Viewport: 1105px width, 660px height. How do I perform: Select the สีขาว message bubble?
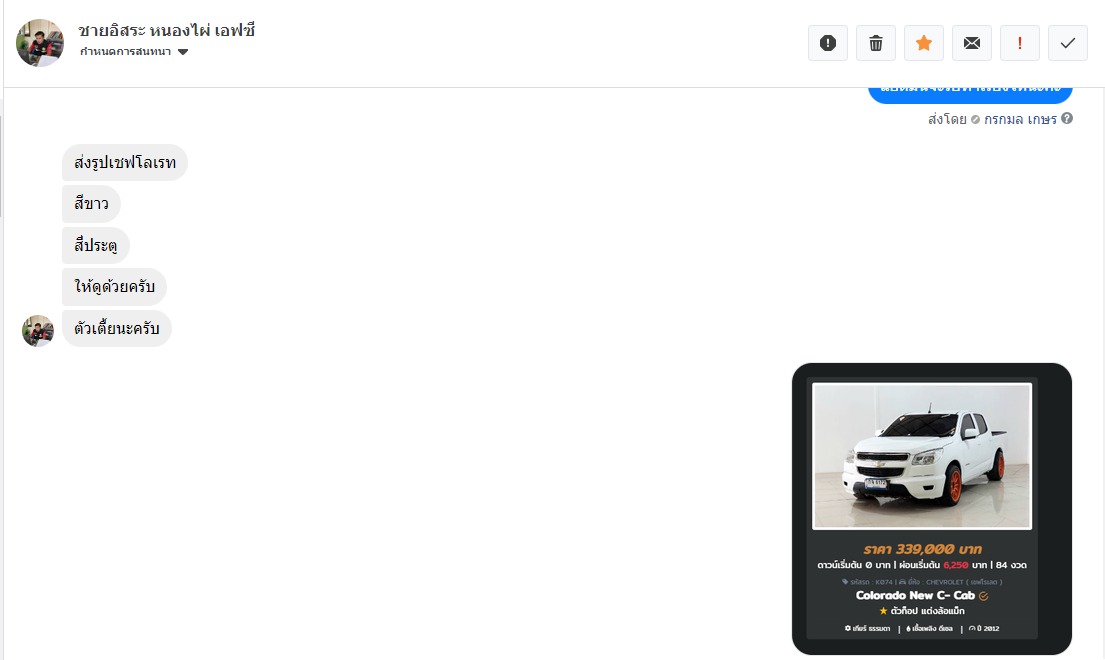(x=92, y=204)
